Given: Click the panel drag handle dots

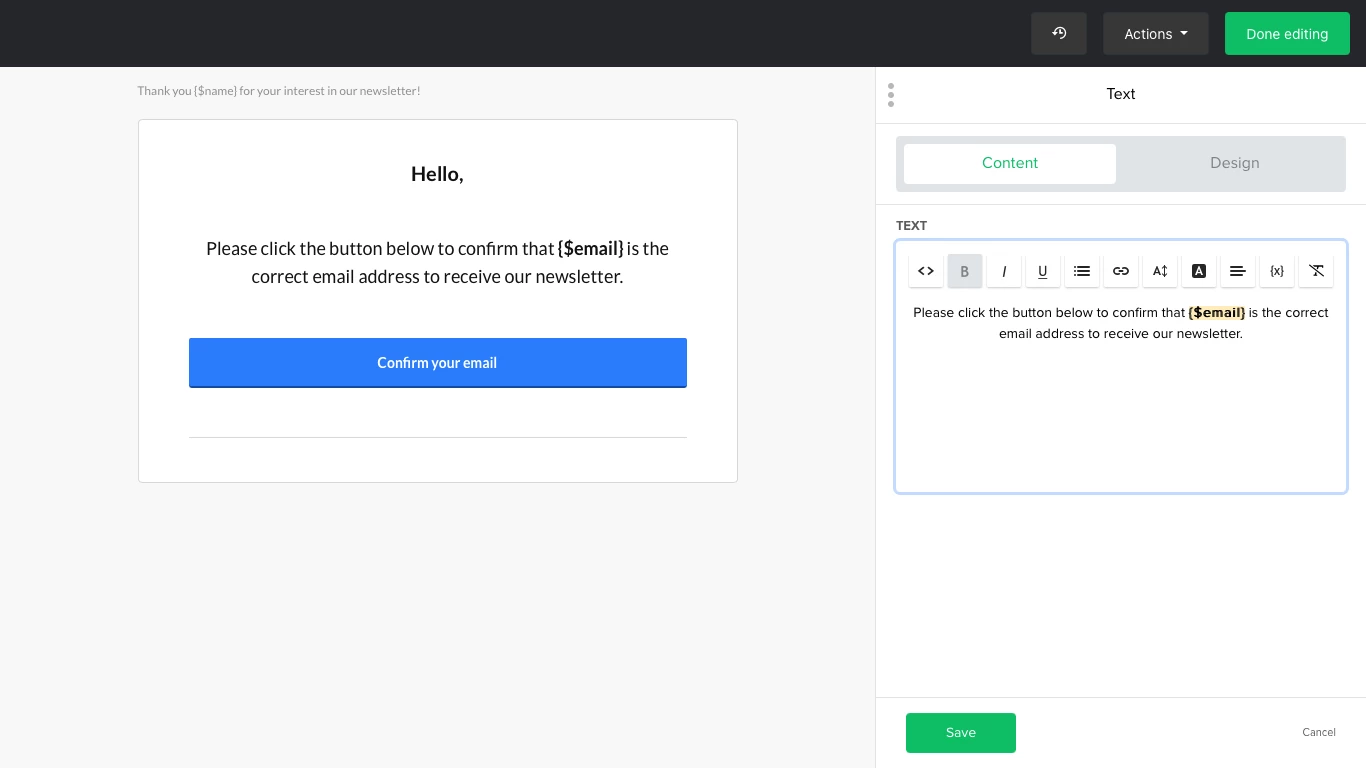Looking at the screenshot, I should tap(891, 95).
